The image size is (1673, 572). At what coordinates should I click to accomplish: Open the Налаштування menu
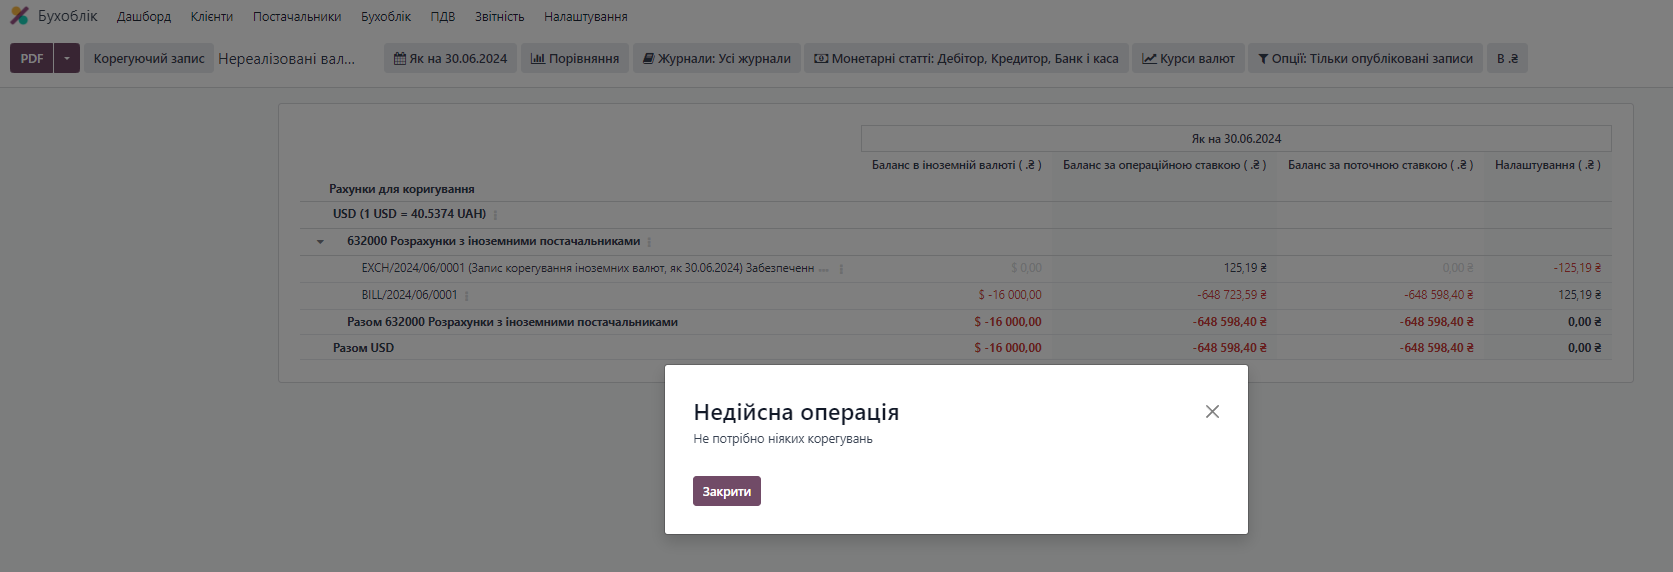(x=586, y=17)
